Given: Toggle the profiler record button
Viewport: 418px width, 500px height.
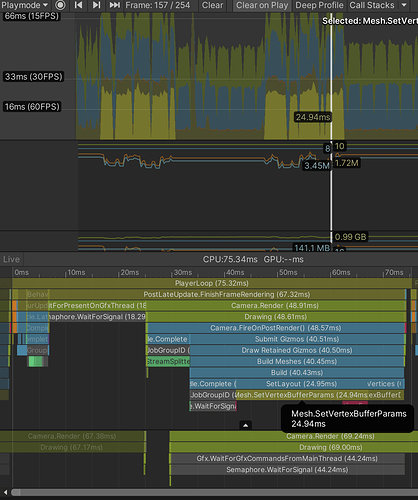Looking at the screenshot, I should click(60, 5).
